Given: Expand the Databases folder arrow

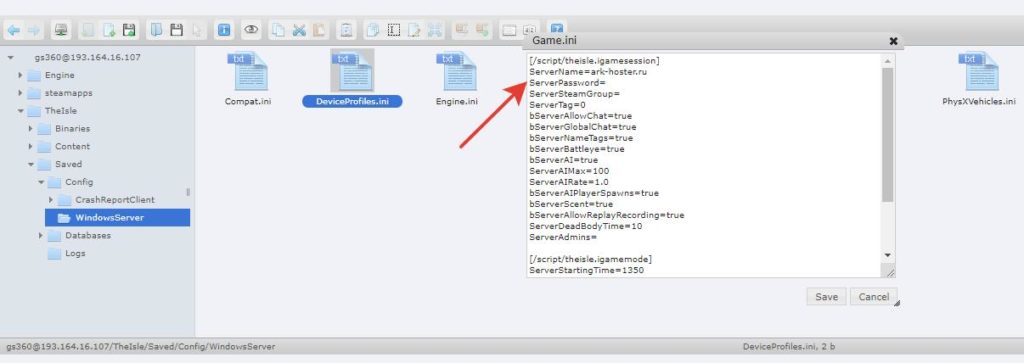Looking at the screenshot, I should tap(41, 236).
